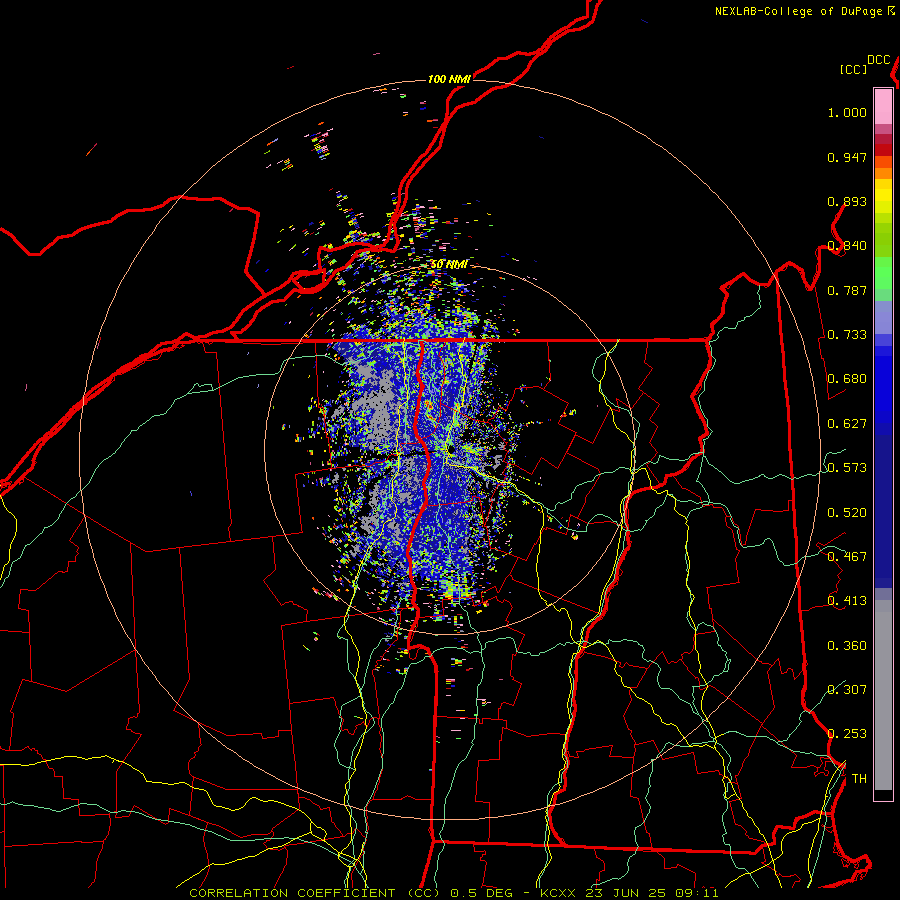Pick the red segment of color scale
900x900 pixels.
883,150
